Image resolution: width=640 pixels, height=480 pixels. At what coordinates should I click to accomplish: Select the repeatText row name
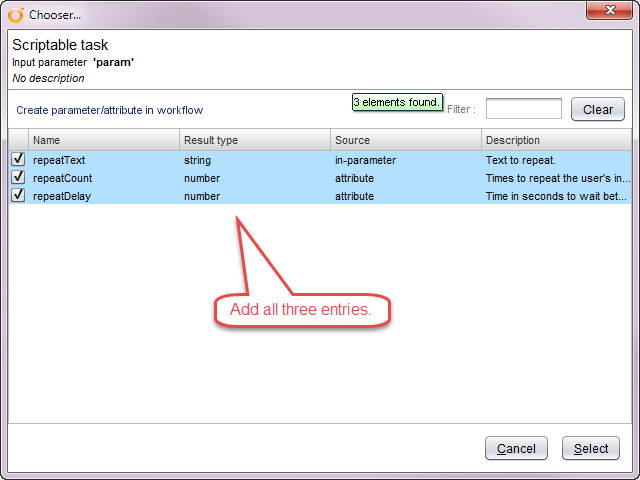tap(61, 160)
